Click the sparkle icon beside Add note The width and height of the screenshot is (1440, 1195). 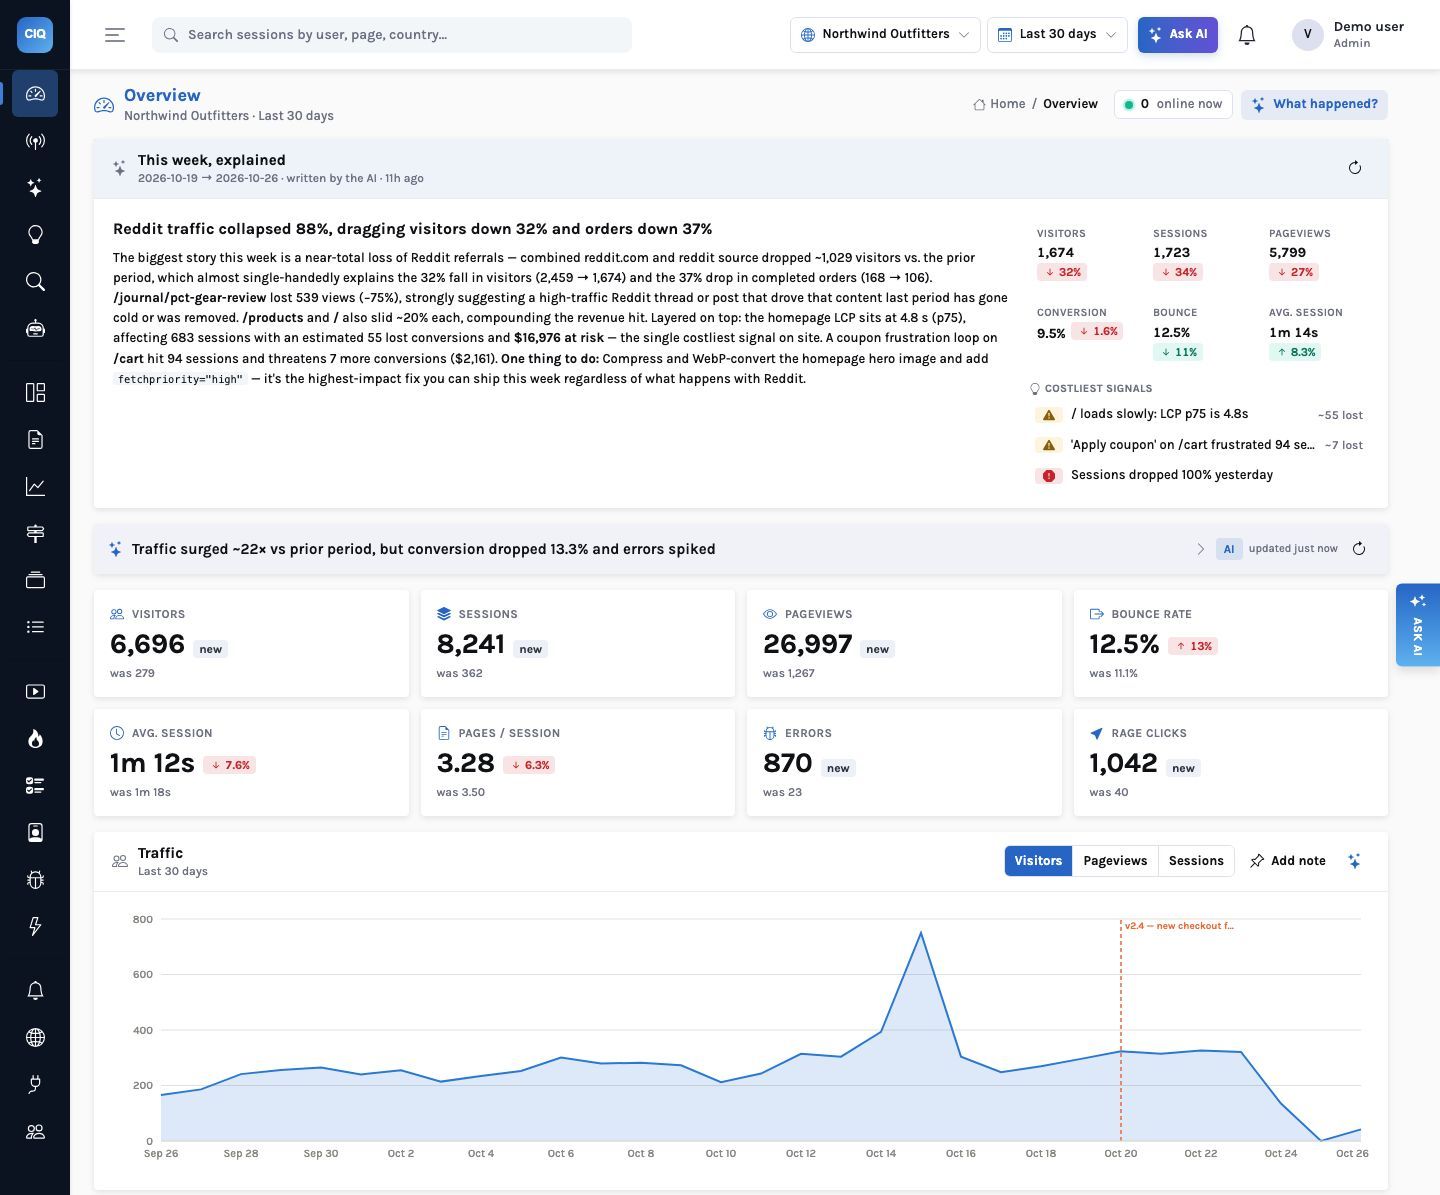tap(1354, 861)
